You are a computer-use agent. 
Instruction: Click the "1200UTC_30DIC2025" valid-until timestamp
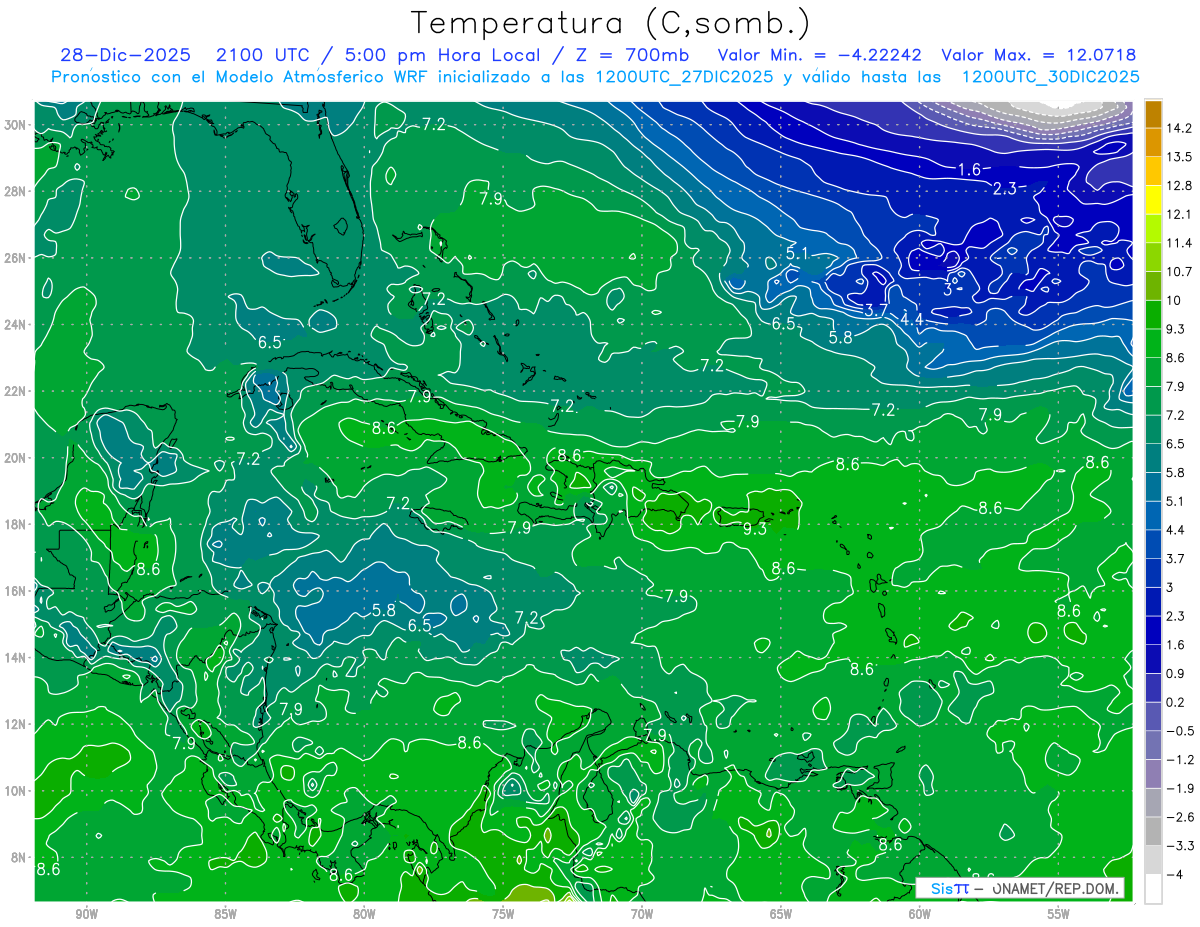[x=1050, y=77]
